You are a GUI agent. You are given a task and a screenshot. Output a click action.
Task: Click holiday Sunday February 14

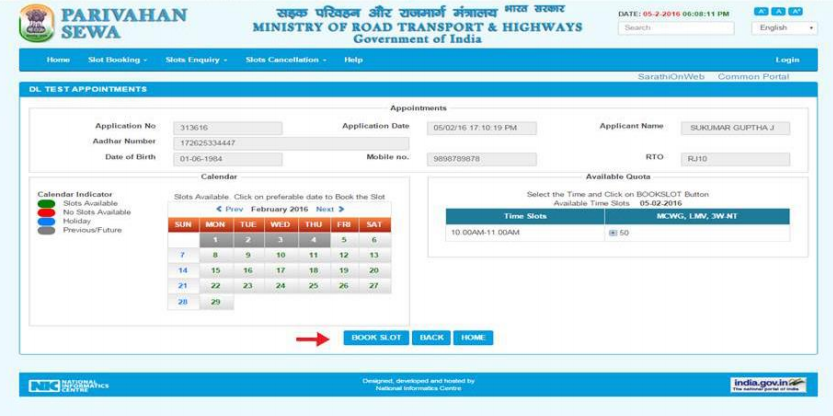[183, 271]
